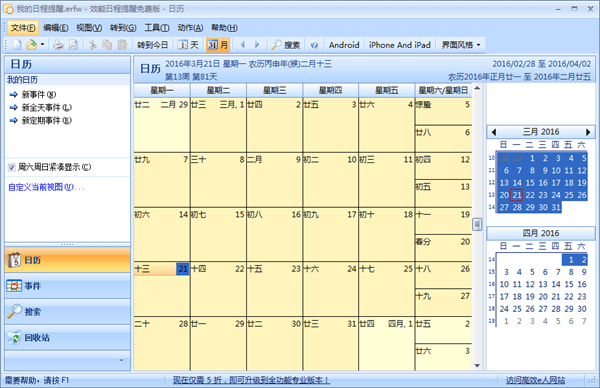Toggle 周六周日紧凑显示 checkbox
This screenshot has height=388, width=600.
(12, 167)
